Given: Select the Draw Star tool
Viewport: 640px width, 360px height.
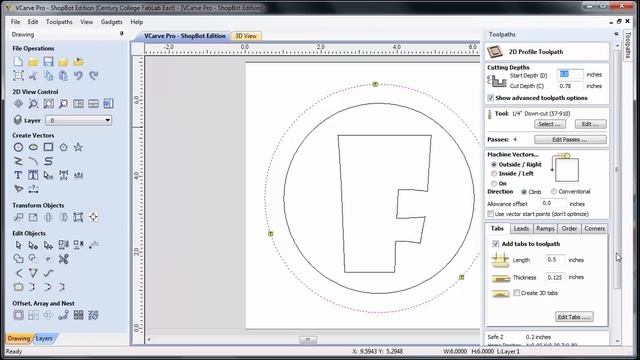Looking at the screenshot, I should pos(78,147).
